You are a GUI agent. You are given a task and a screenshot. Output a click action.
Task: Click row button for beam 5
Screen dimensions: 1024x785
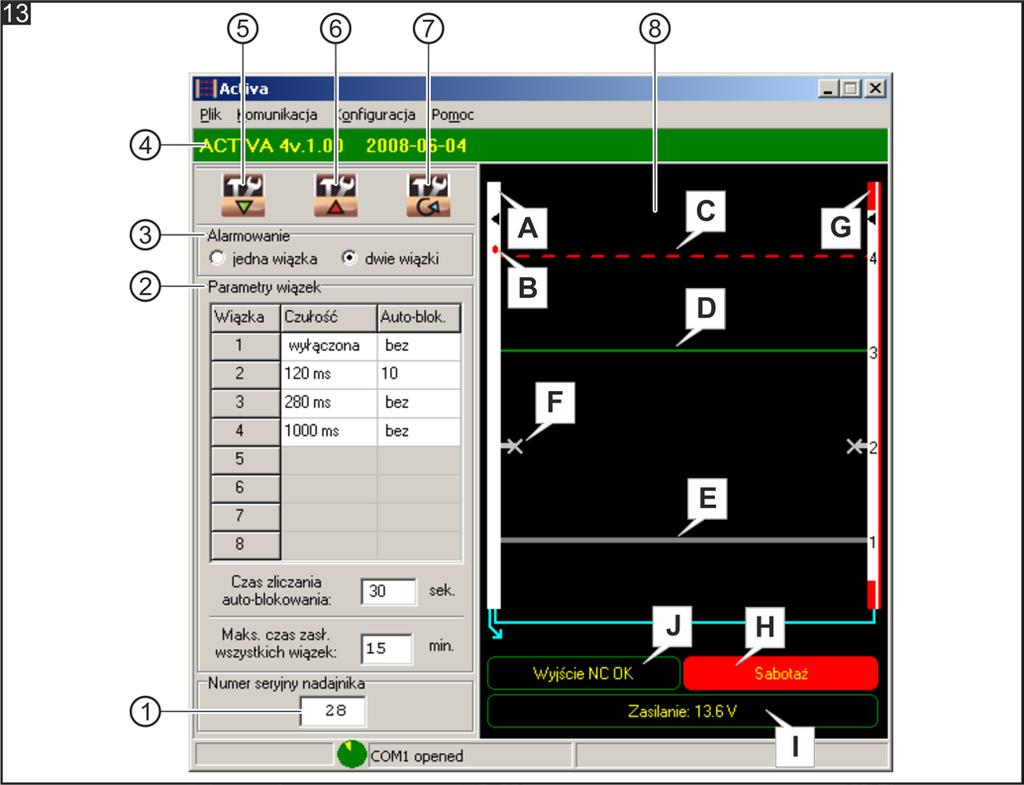(x=246, y=460)
